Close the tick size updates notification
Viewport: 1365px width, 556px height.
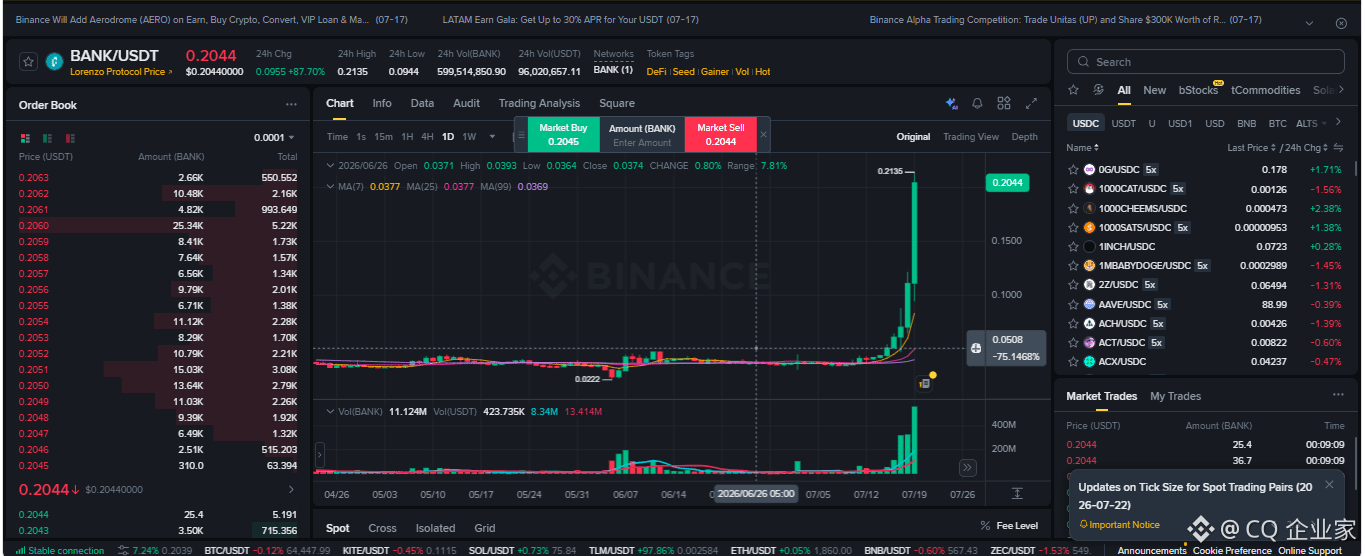[1329, 485]
